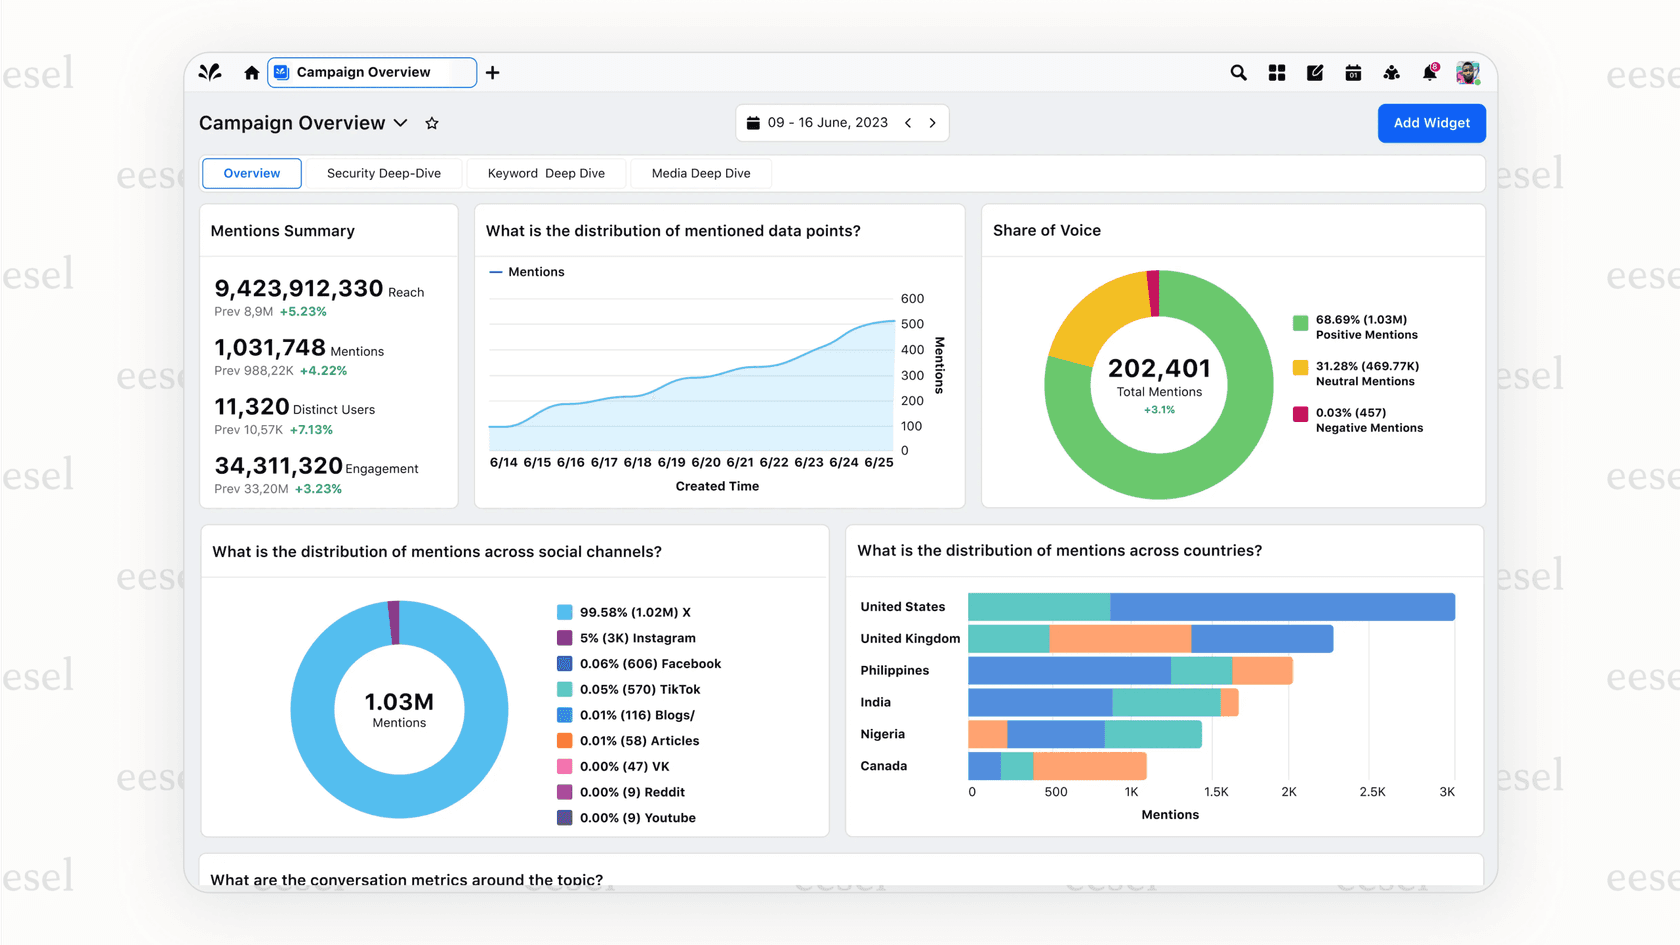Viewport: 1680px width, 945px height.
Task: Go to the Home icon
Action: tap(250, 72)
